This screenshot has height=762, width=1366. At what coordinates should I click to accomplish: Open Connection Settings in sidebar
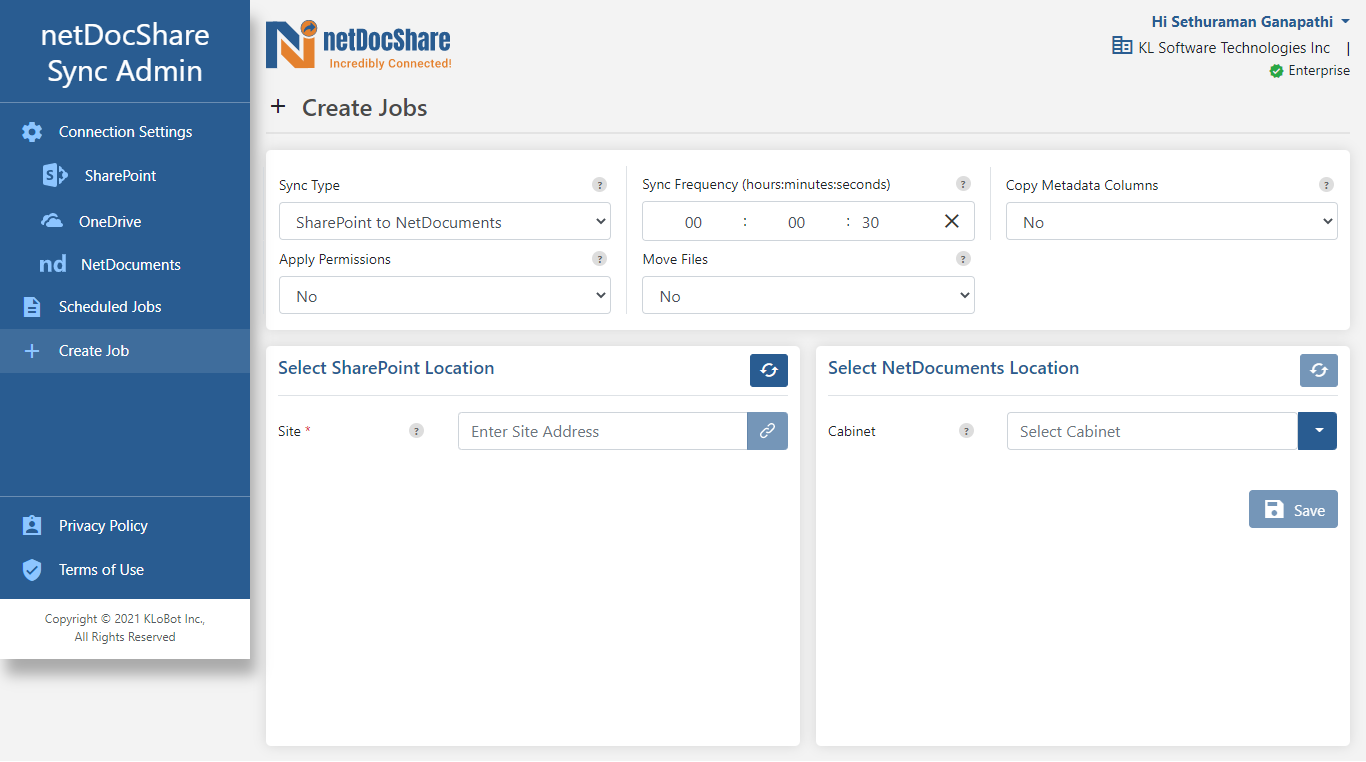(125, 132)
